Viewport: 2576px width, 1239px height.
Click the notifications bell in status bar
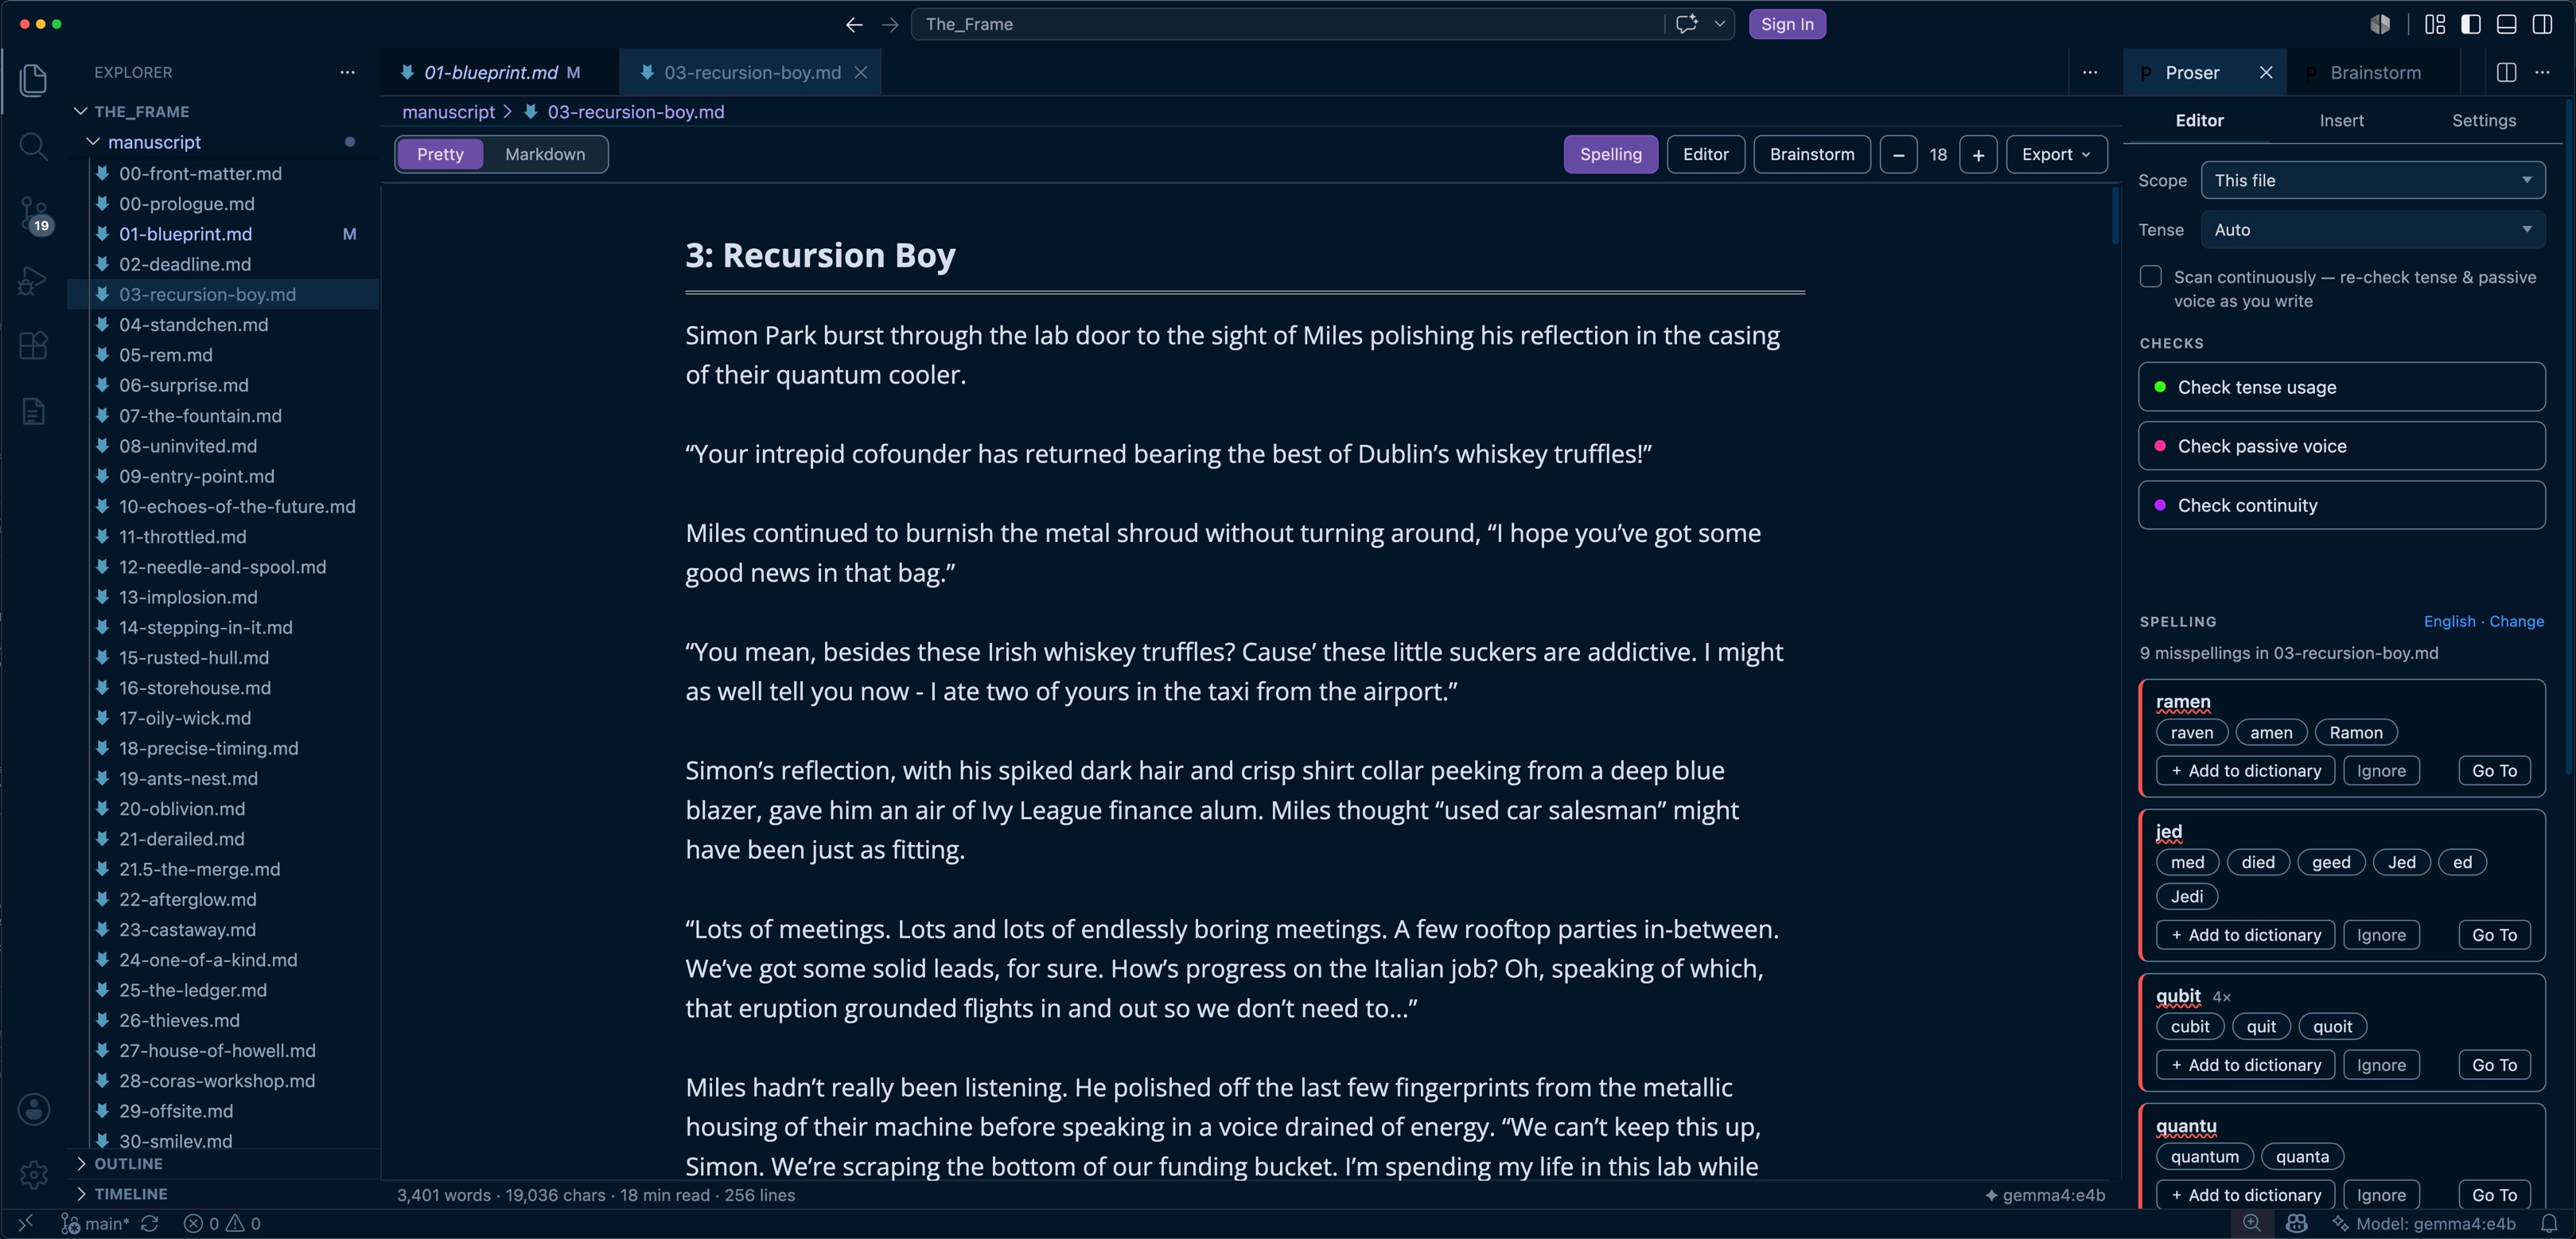click(x=2549, y=1223)
